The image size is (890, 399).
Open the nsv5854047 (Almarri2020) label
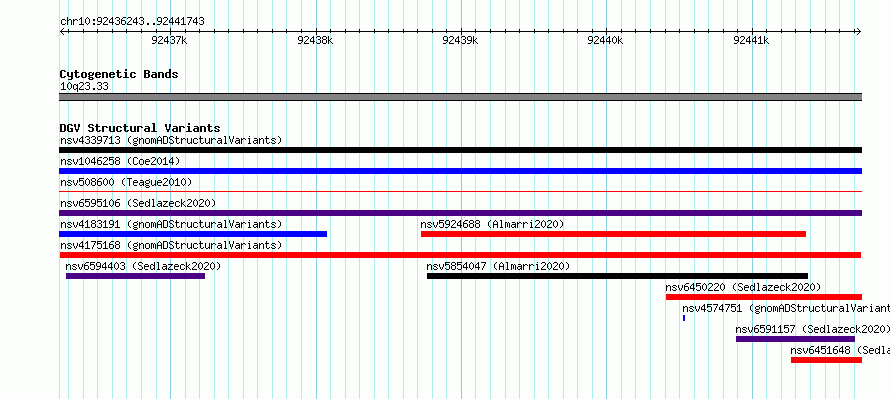[498, 266]
